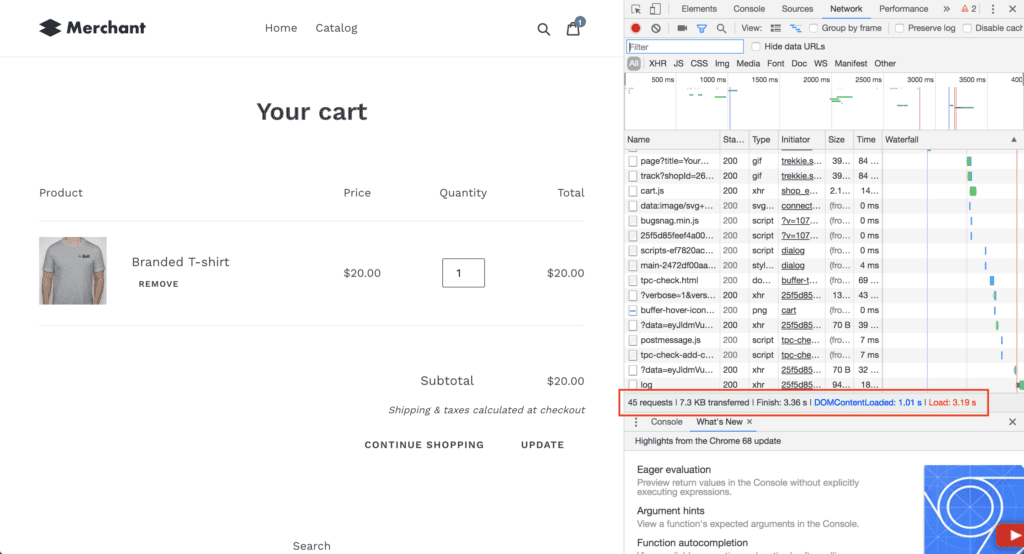Open the shopping cart bag icon

coord(573,28)
